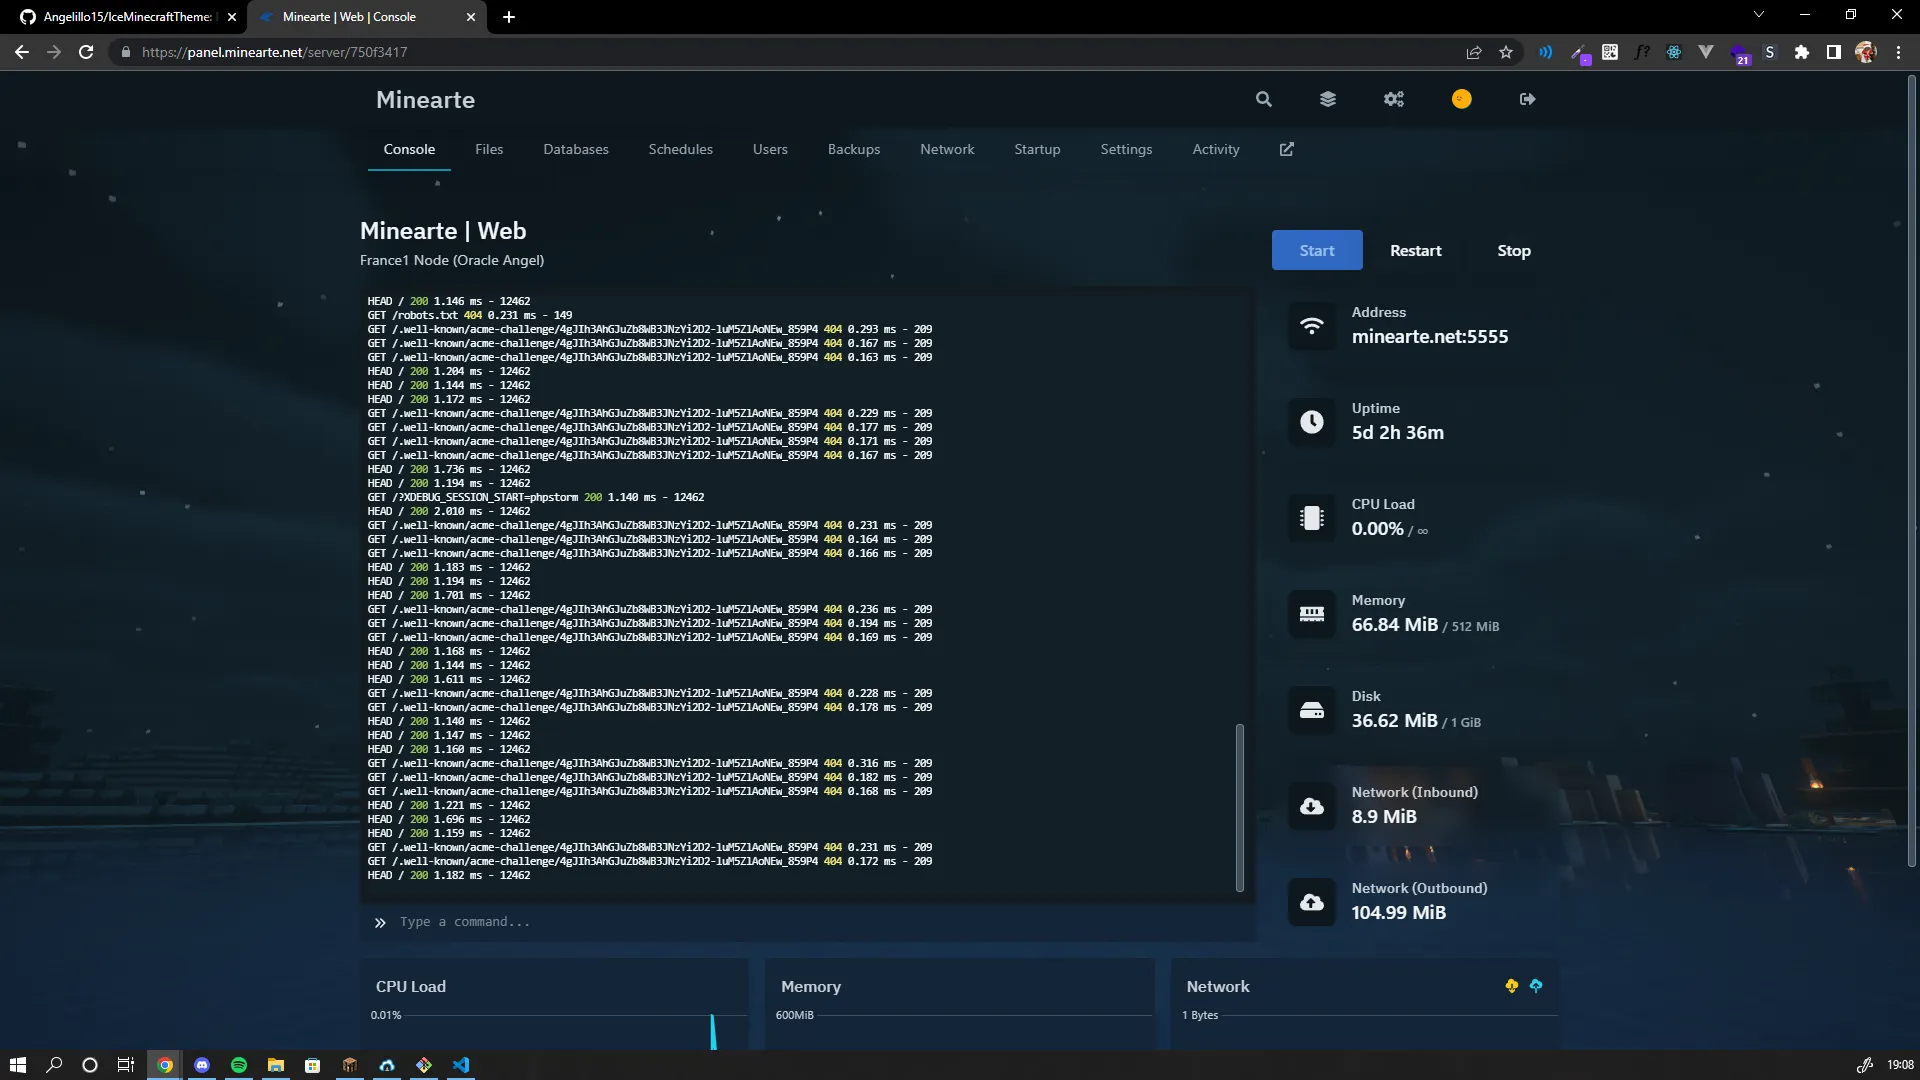Bookmark this page with the star icon
This screenshot has height=1080, width=1920.
(1506, 52)
